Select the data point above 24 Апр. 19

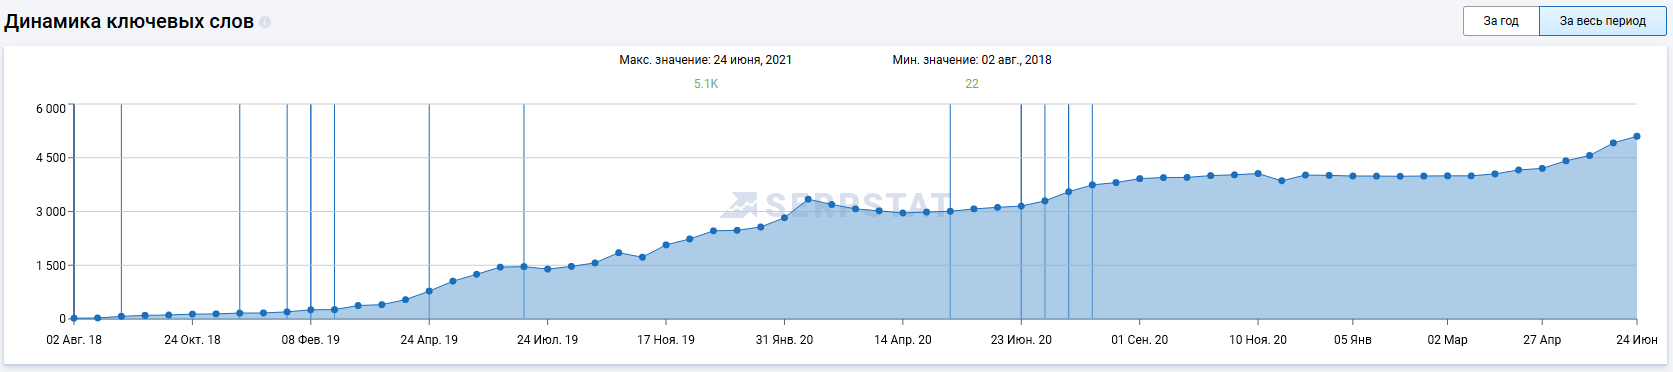[x=429, y=291]
